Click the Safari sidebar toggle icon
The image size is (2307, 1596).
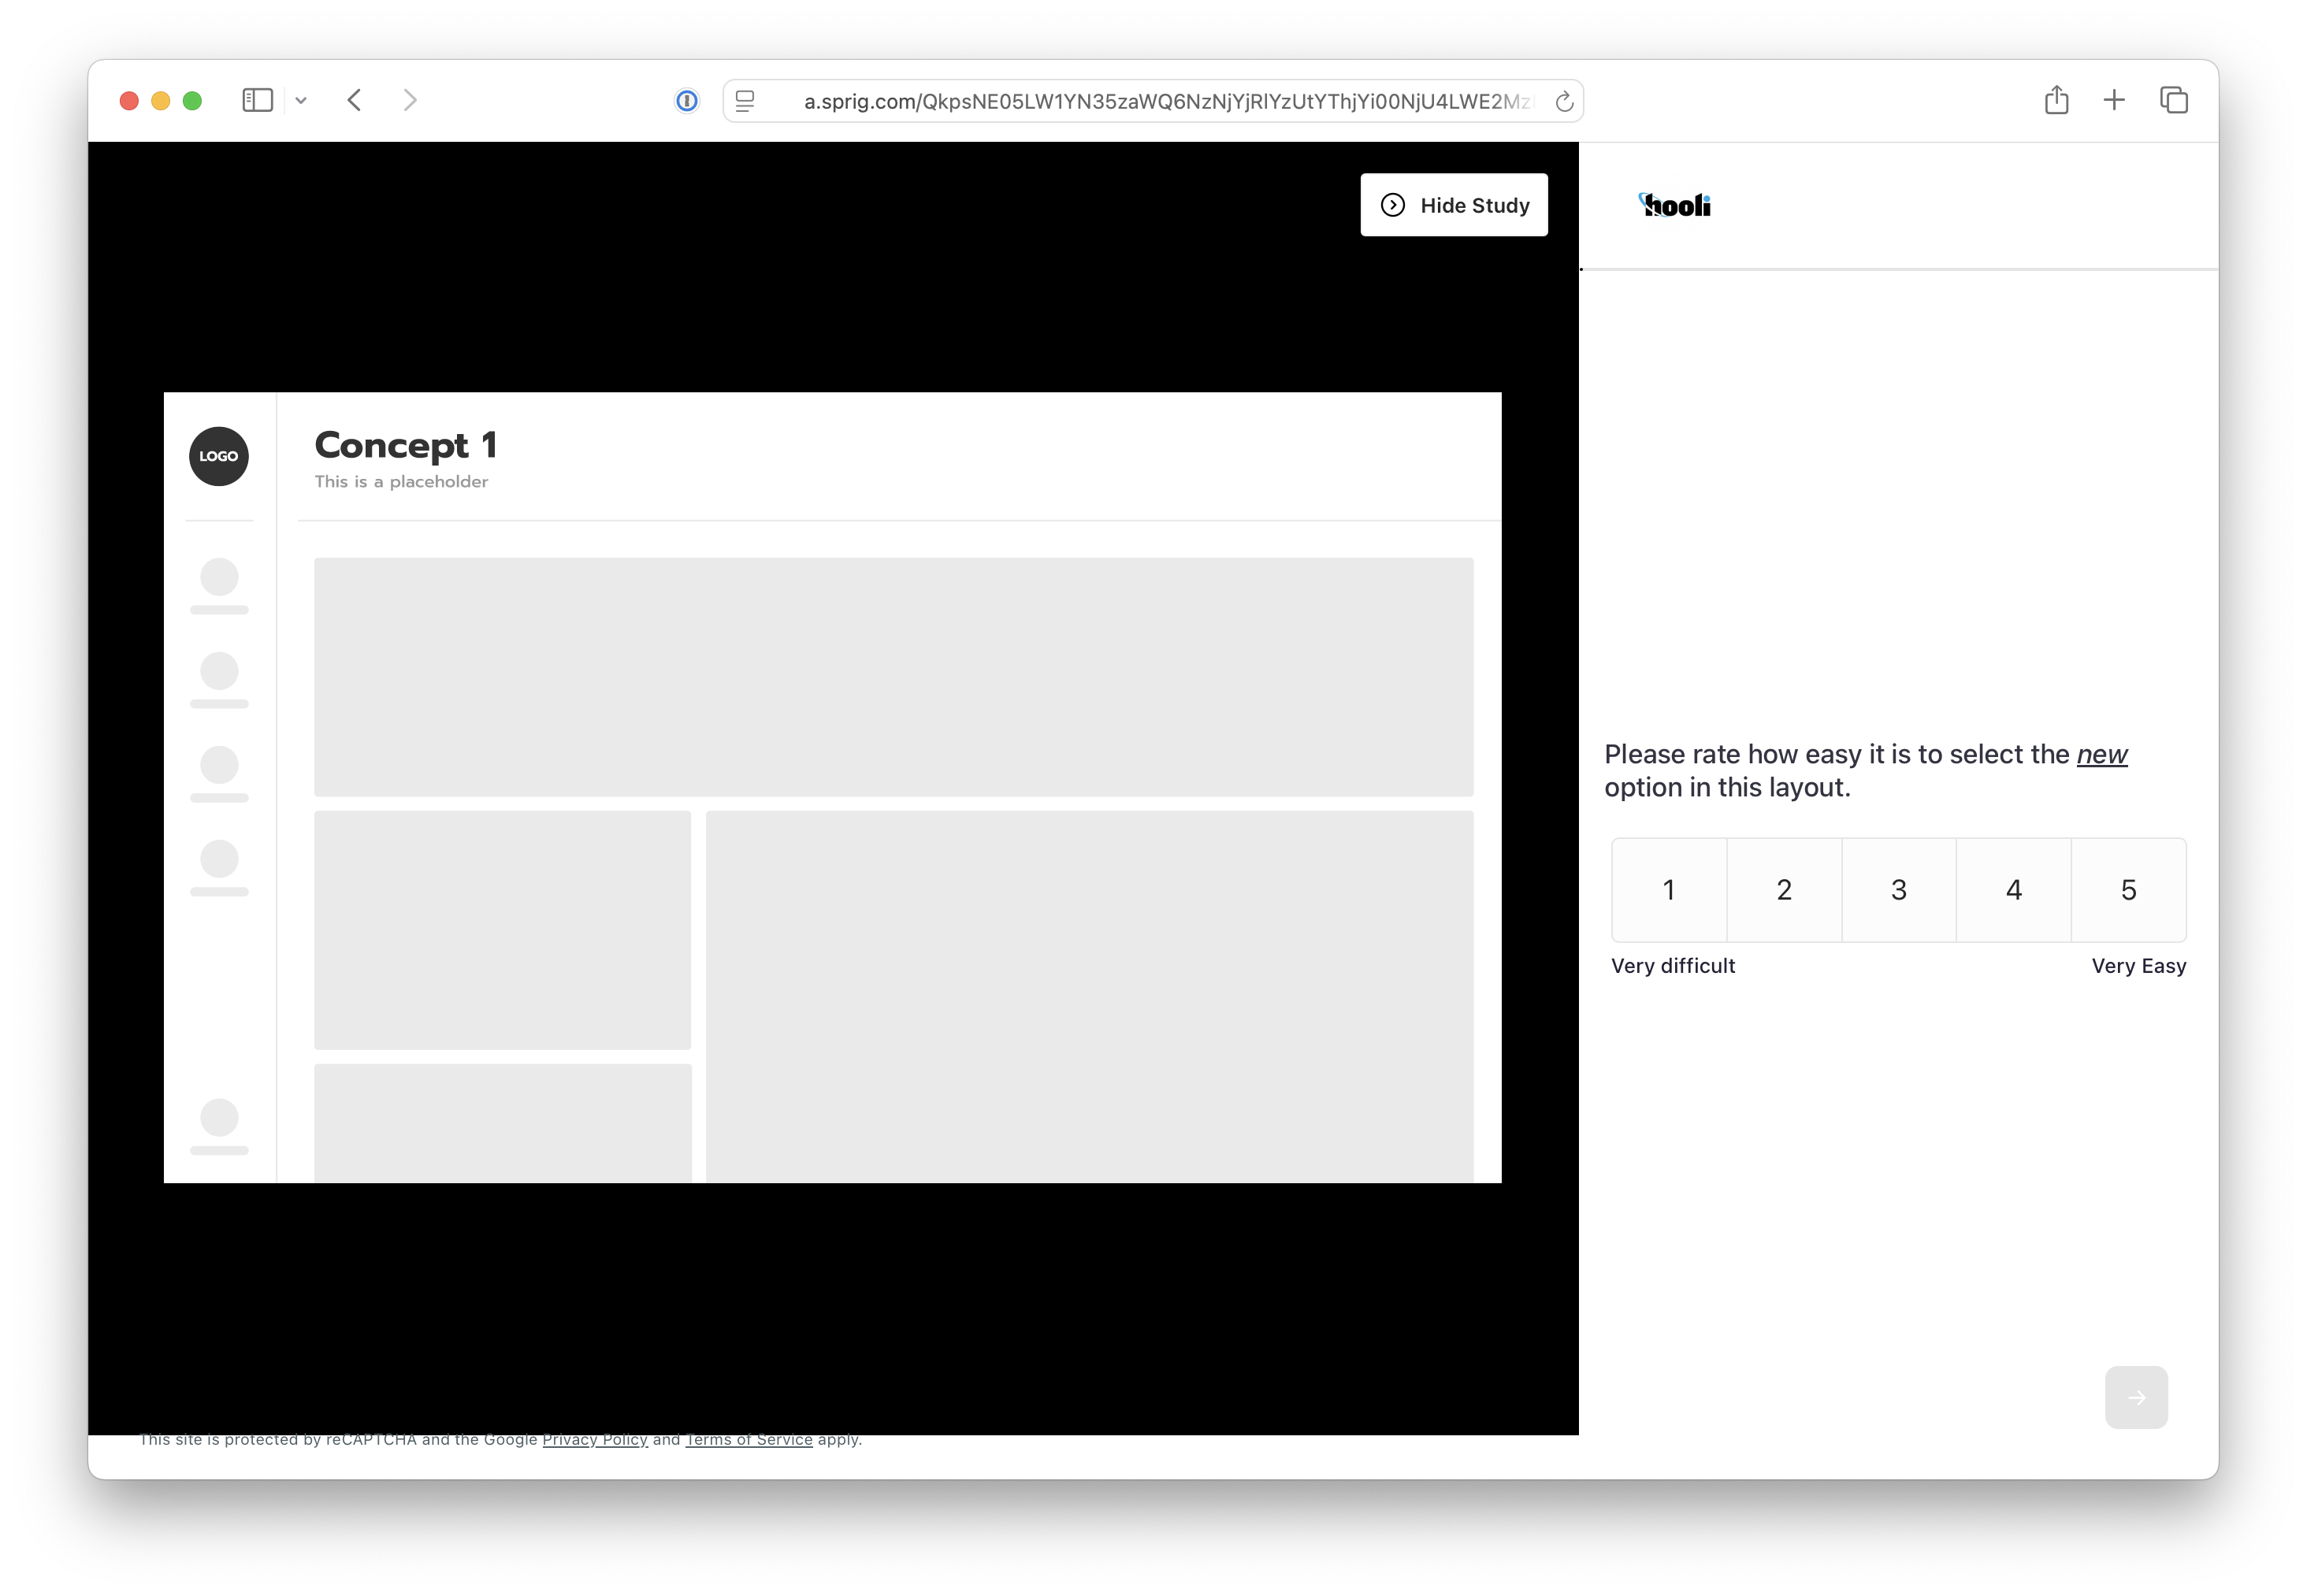257,100
